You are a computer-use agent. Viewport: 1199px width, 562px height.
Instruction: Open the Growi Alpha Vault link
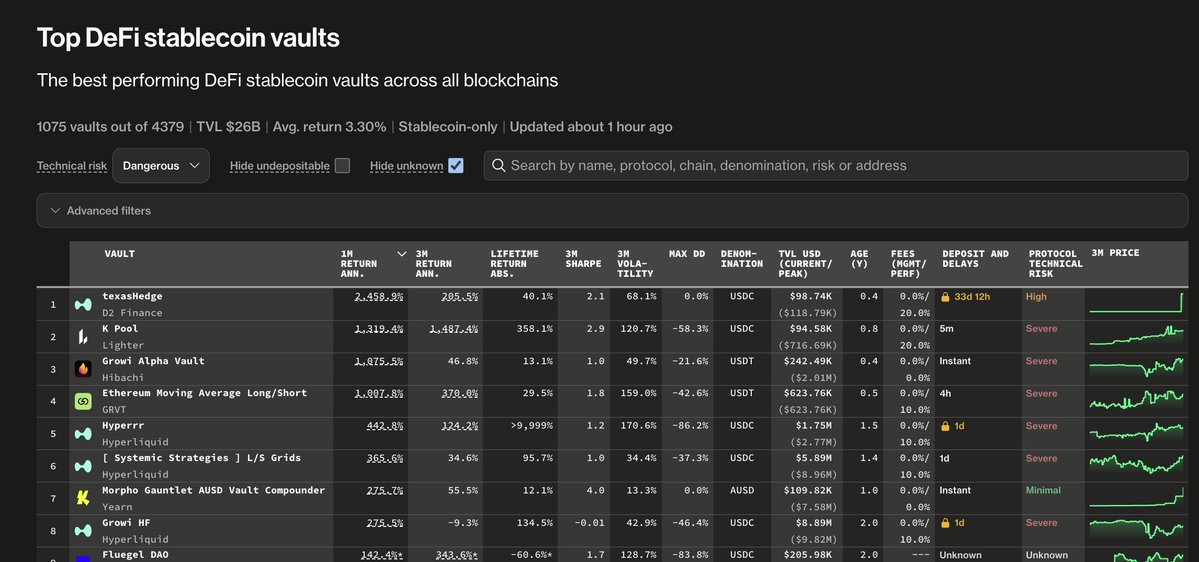pyautogui.click(x=154, y=361)
